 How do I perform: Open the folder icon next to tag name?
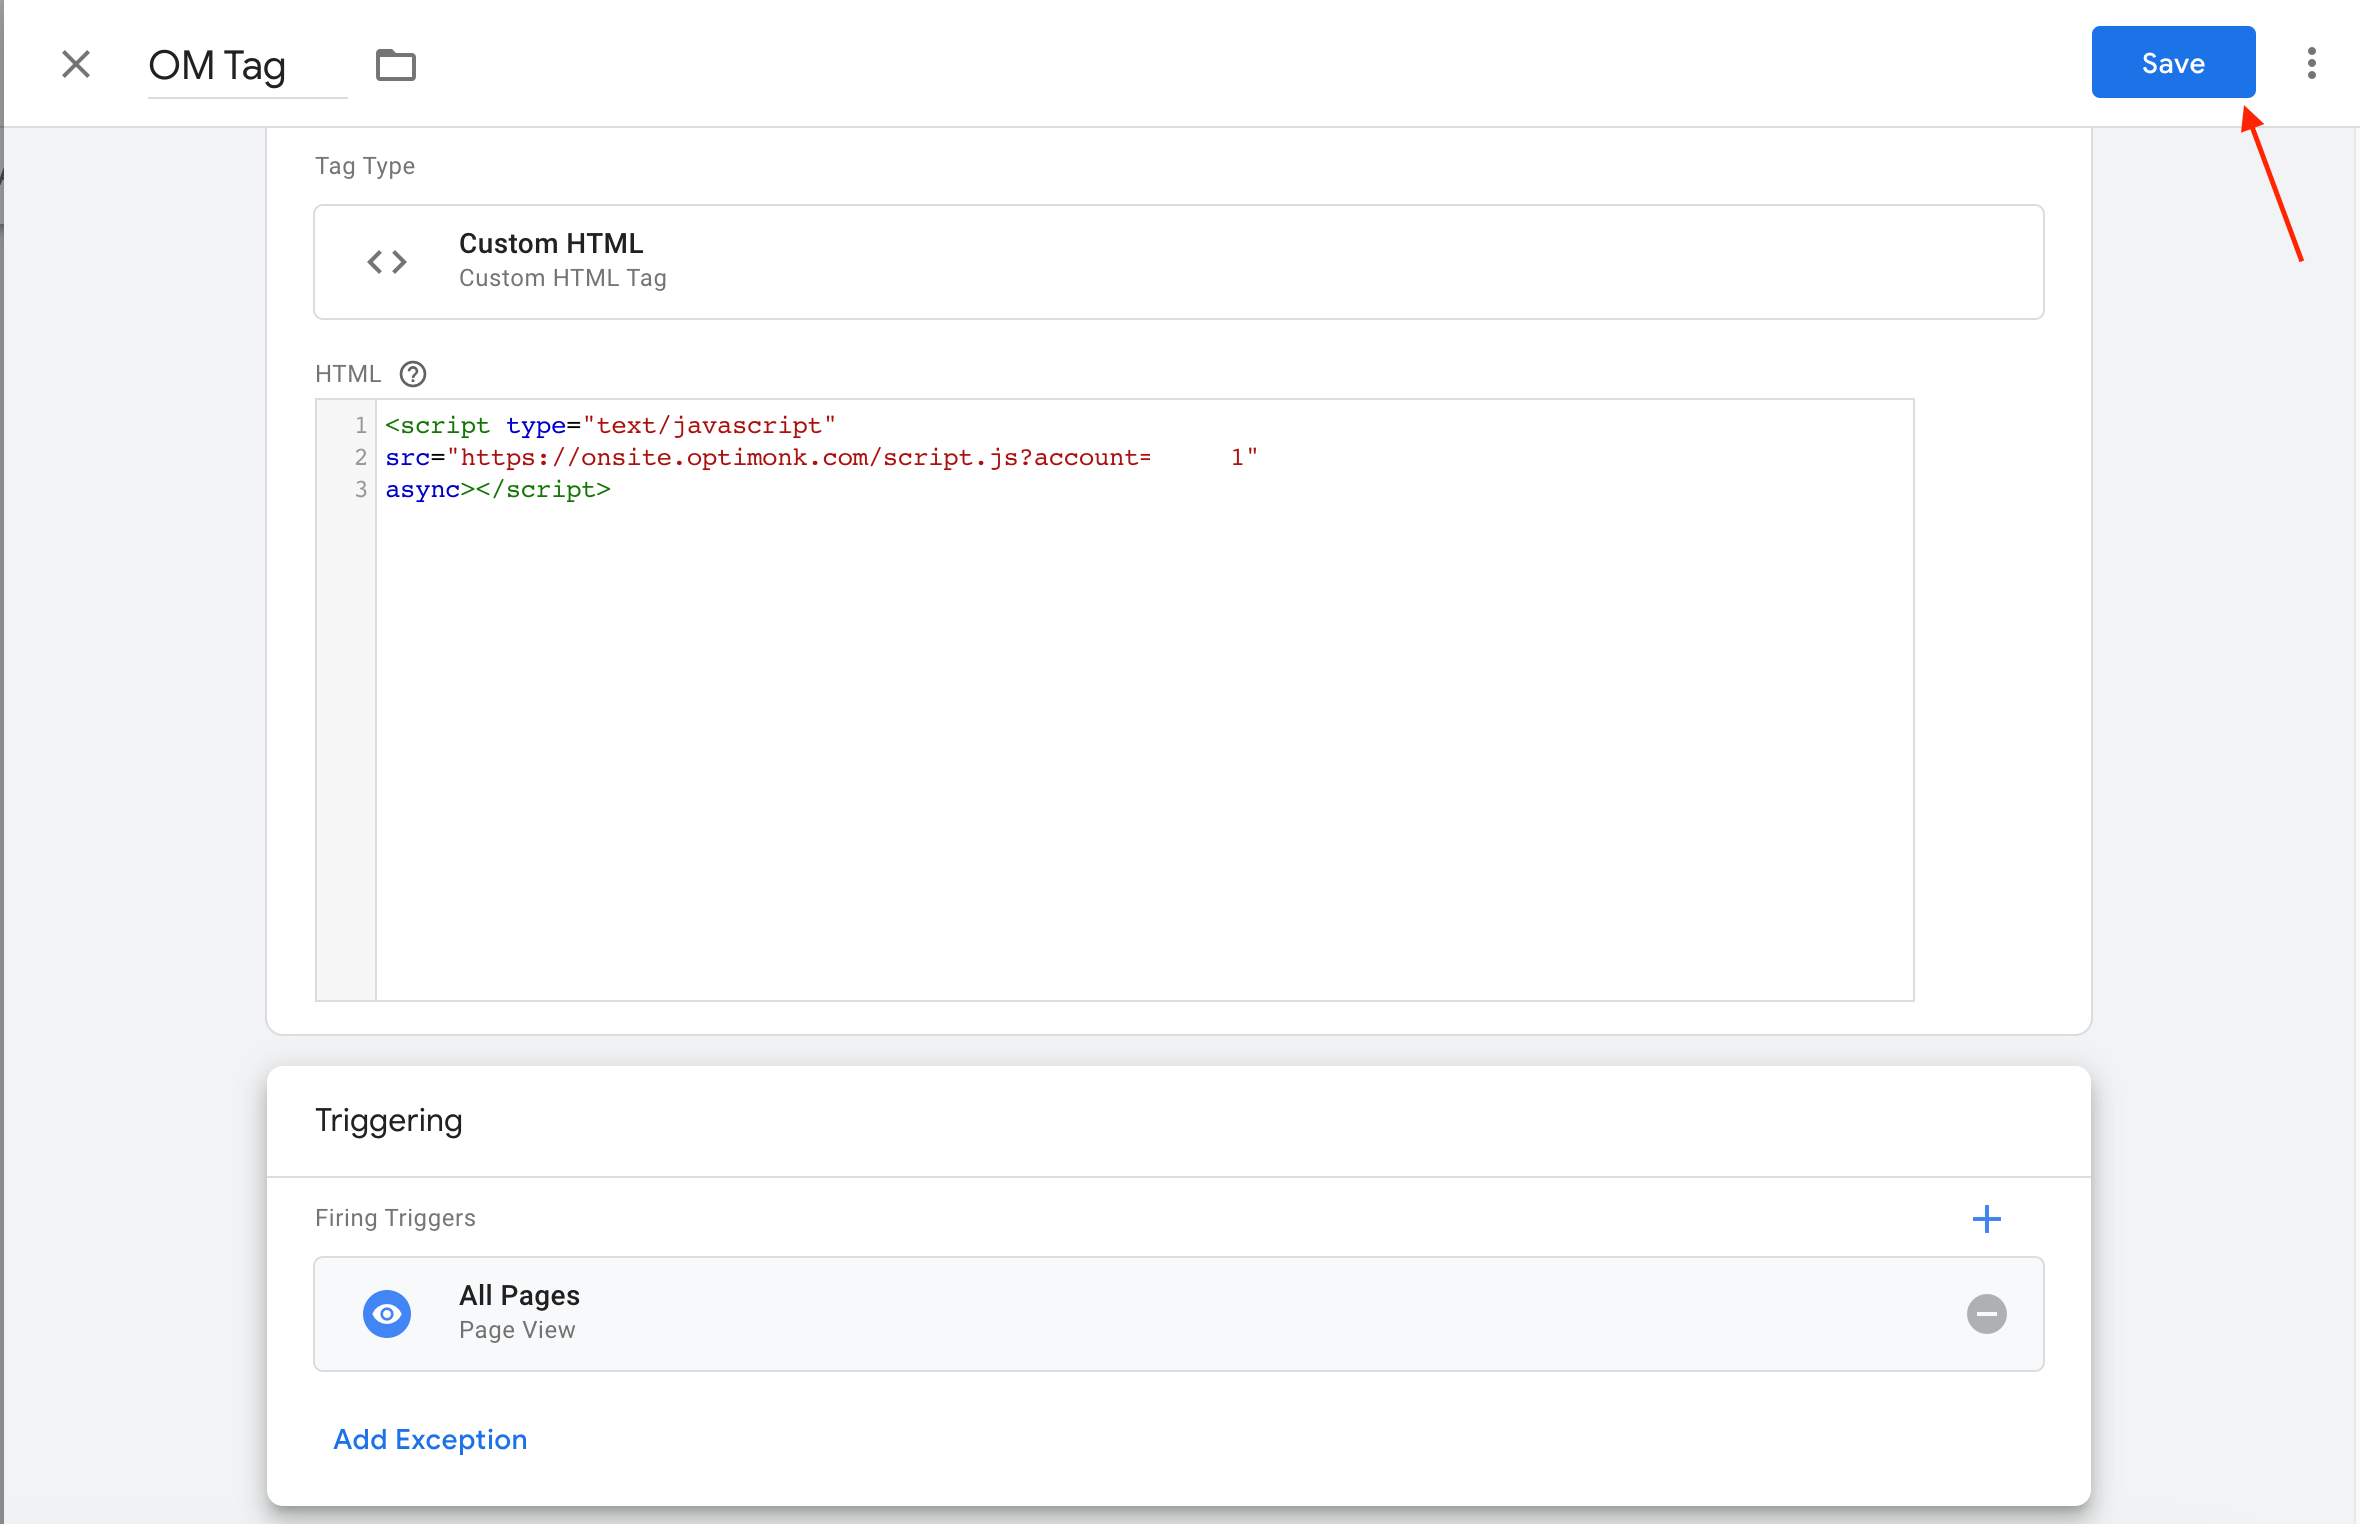(395, 65)
